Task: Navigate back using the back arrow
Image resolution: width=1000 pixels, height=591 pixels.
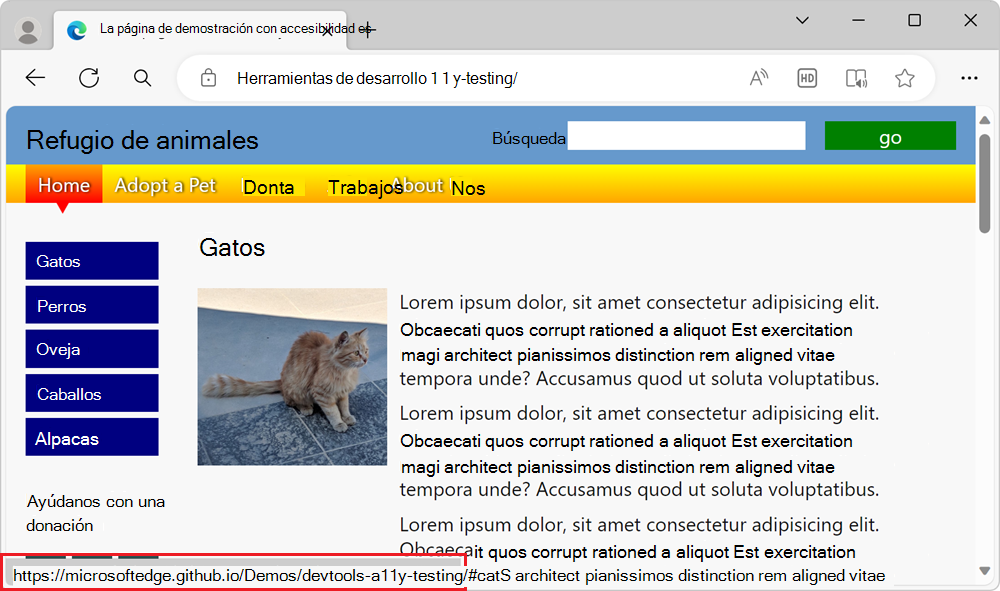Action: pos(35,77)
